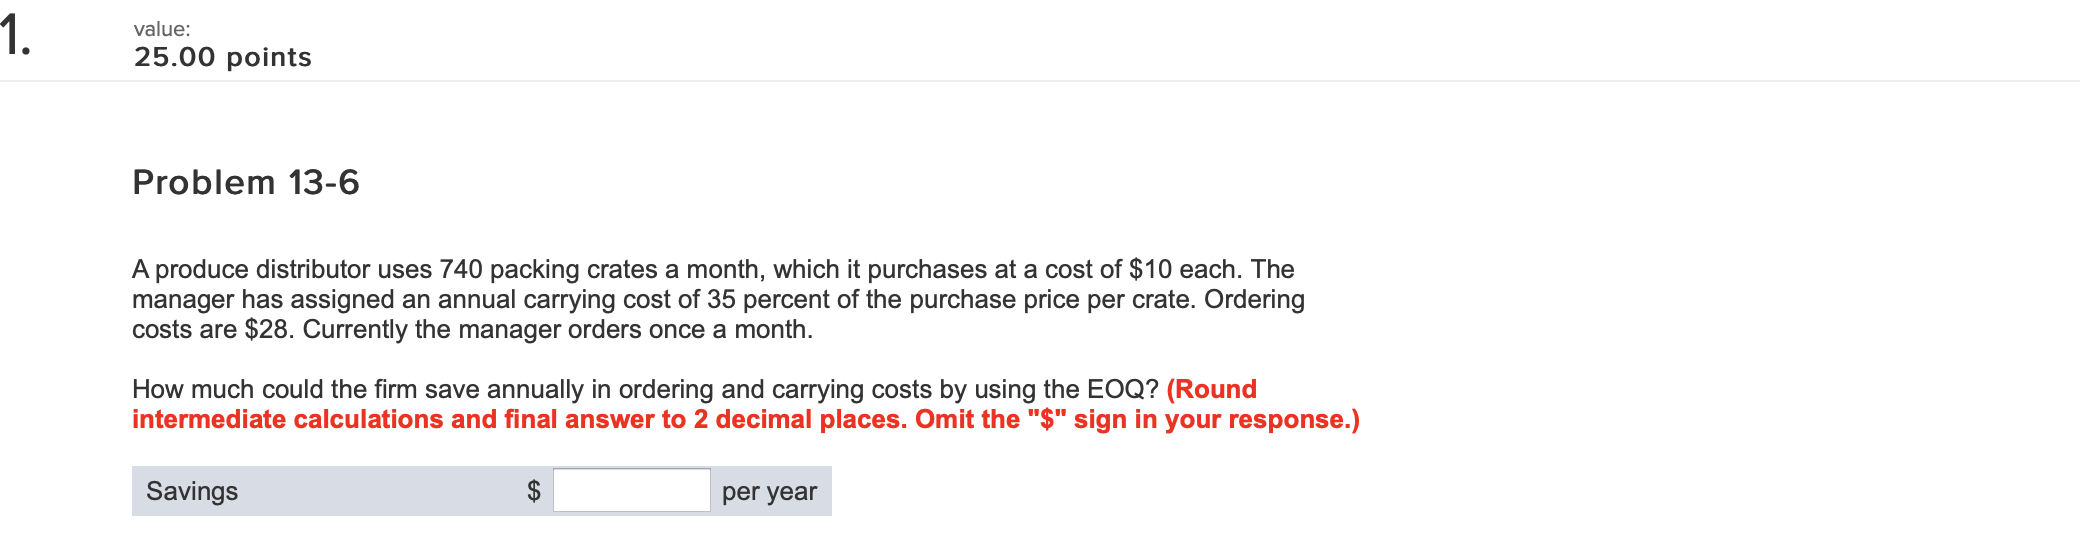Click the red "2 decimal places" text
This screenshot has height=554, width=2080.
800,419
